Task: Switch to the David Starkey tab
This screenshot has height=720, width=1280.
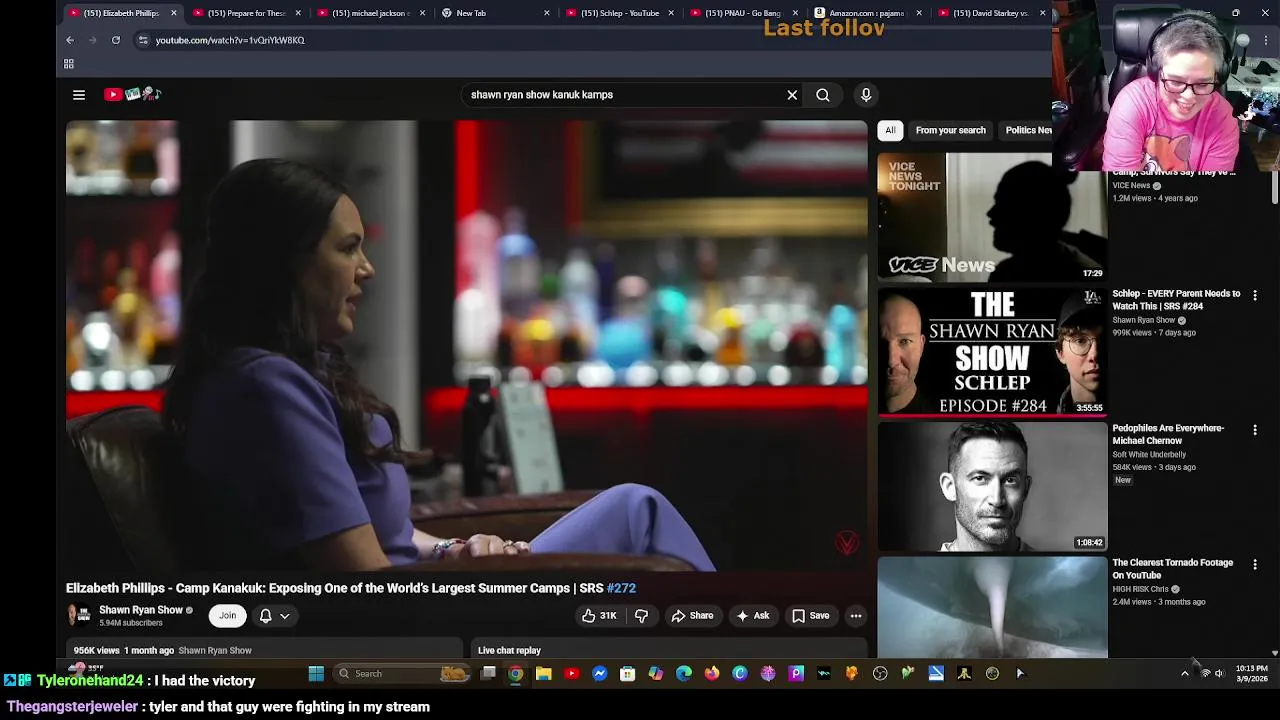Action: pos(990,13)
